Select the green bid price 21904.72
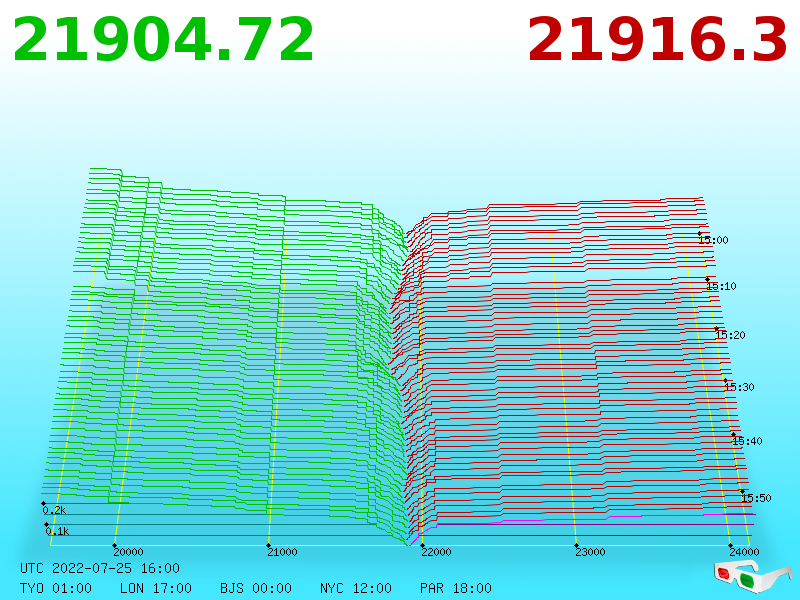 point(163,40)
